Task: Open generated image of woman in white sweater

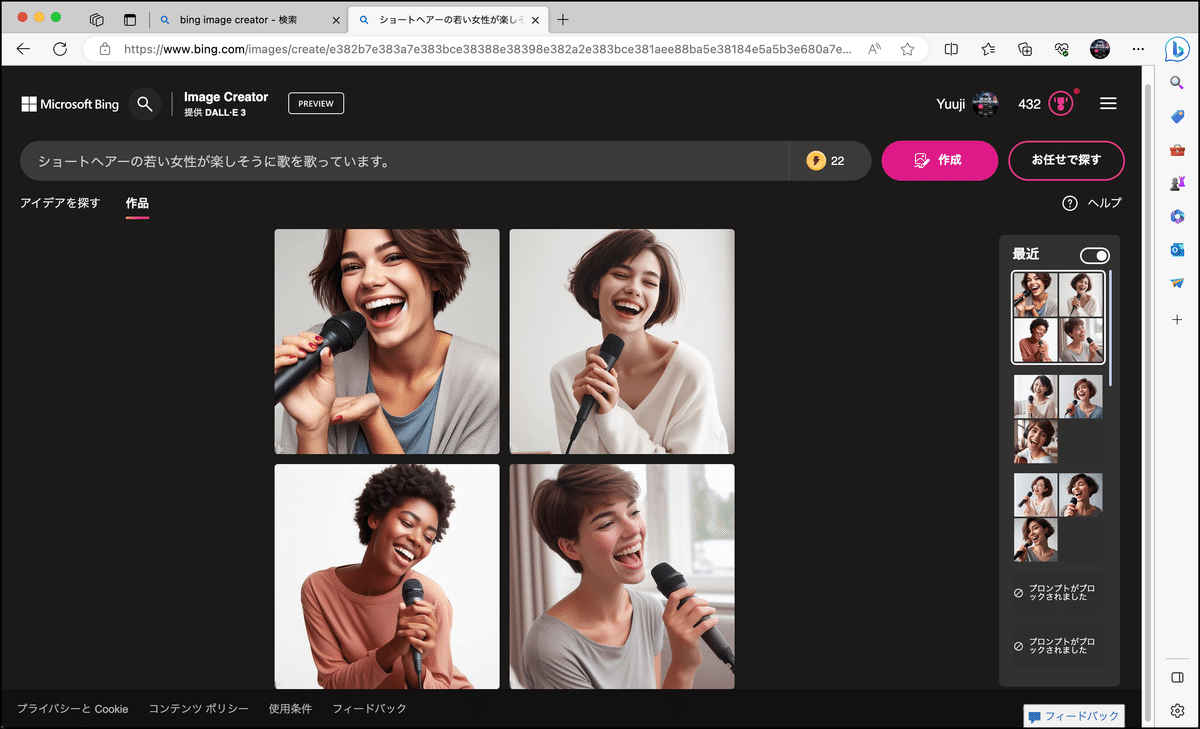Action: 622,341
